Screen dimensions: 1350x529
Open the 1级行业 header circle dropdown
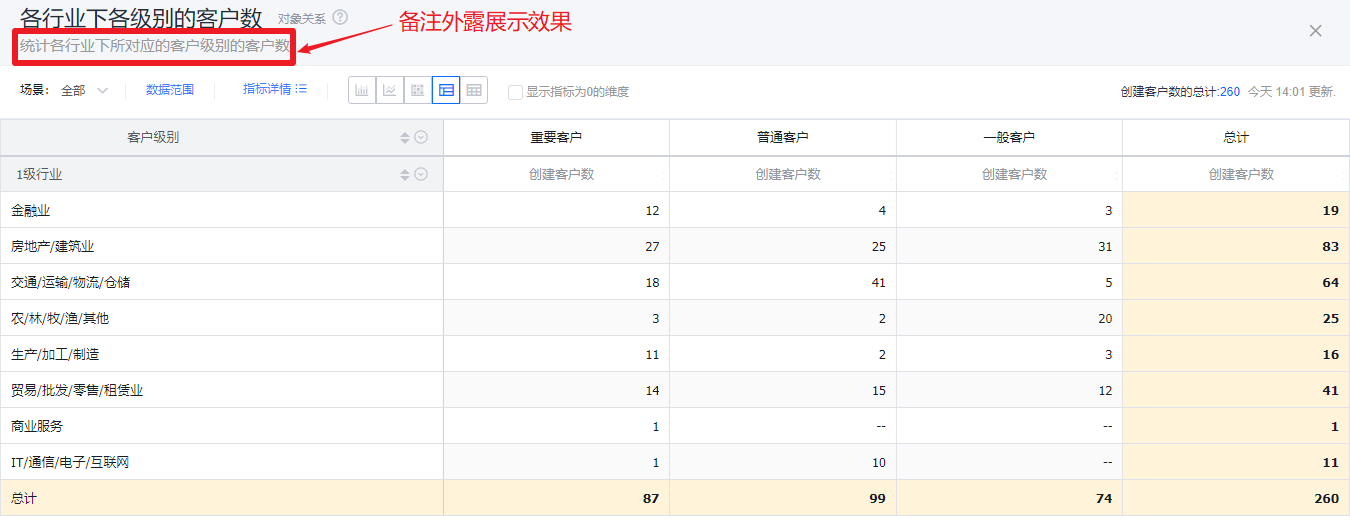click(421, 175)
